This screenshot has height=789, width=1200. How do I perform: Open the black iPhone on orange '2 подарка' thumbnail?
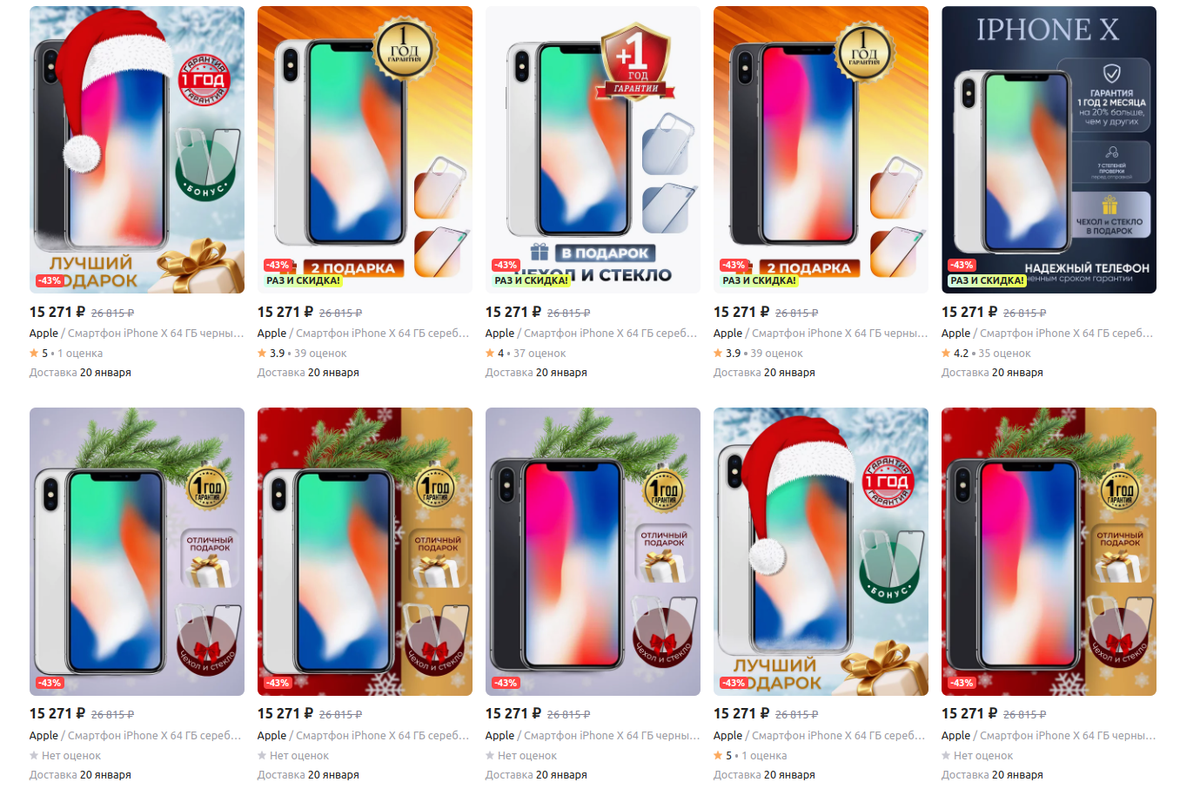(821, 150)
